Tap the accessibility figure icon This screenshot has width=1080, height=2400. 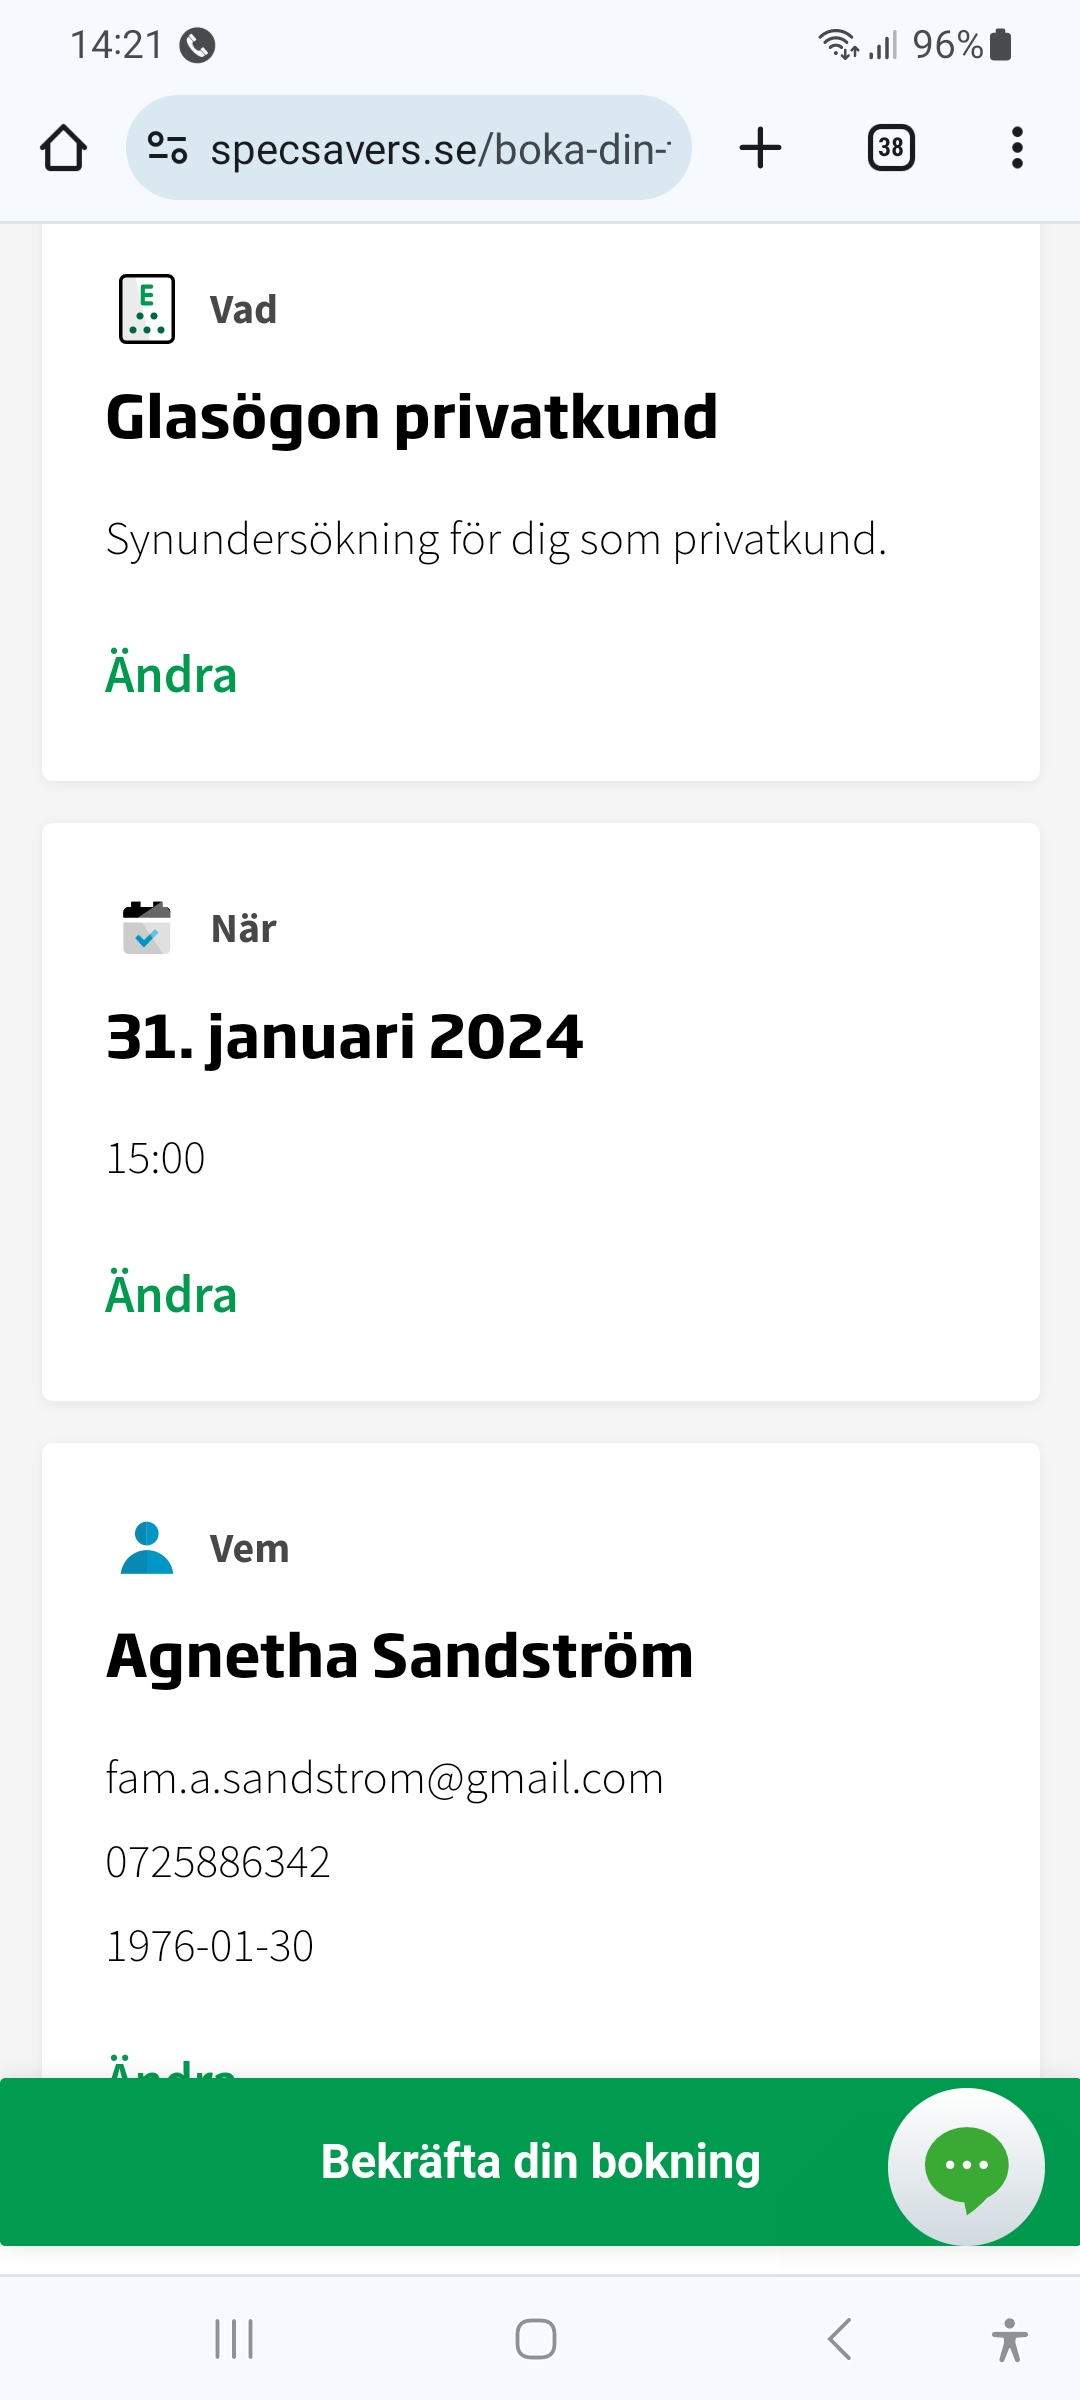click(x=1009, y=2339)
